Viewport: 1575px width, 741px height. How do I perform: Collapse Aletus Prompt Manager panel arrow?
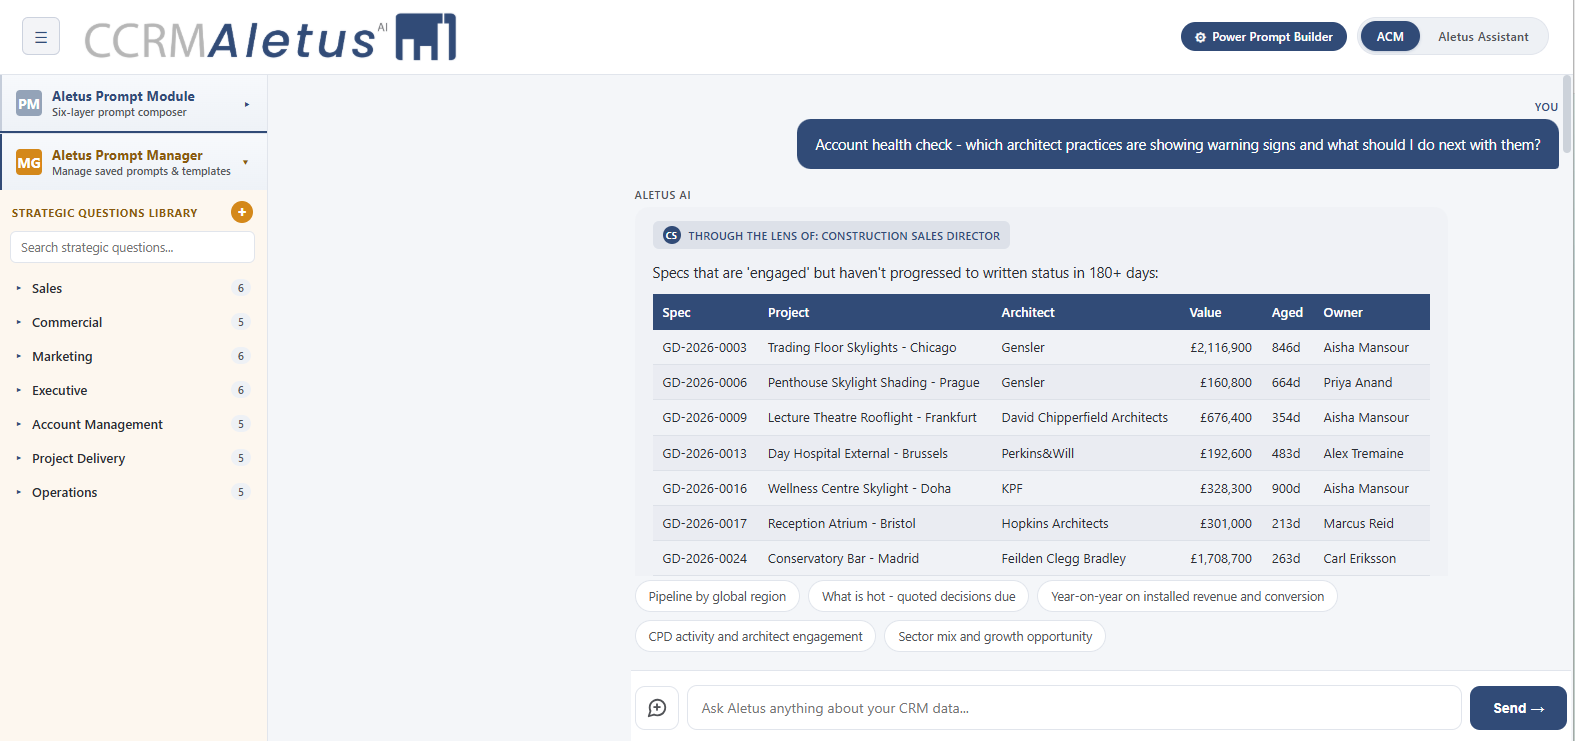tap(246, 162)
